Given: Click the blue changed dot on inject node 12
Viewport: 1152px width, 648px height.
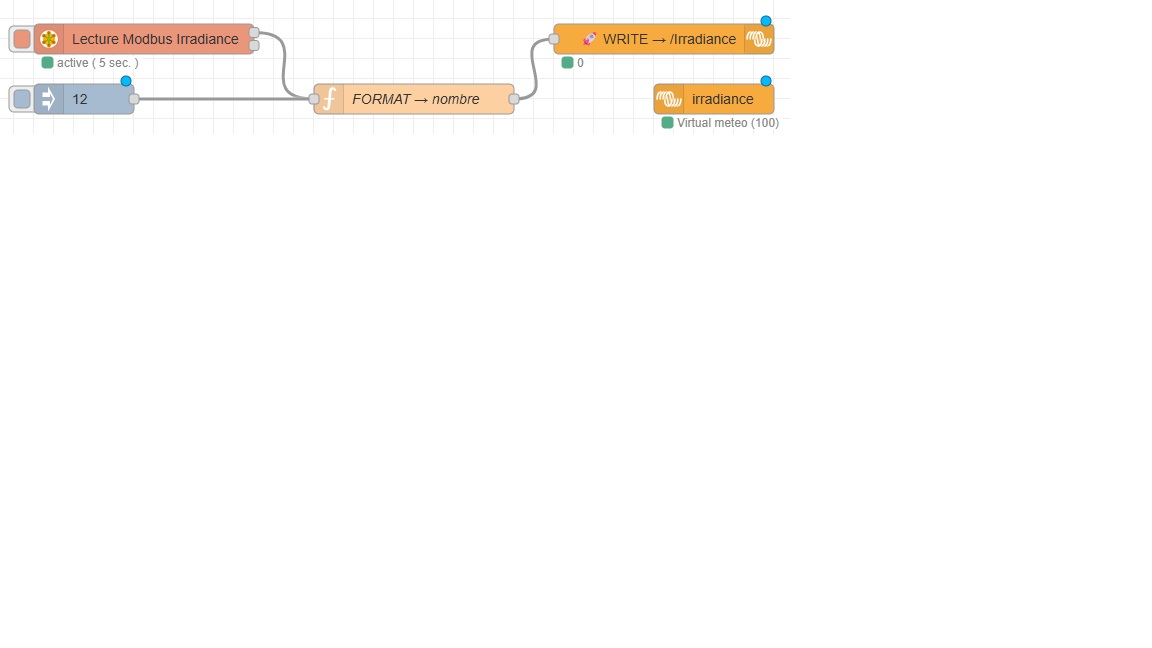Looking at the screenshot, I should click(x=126, y=81).
